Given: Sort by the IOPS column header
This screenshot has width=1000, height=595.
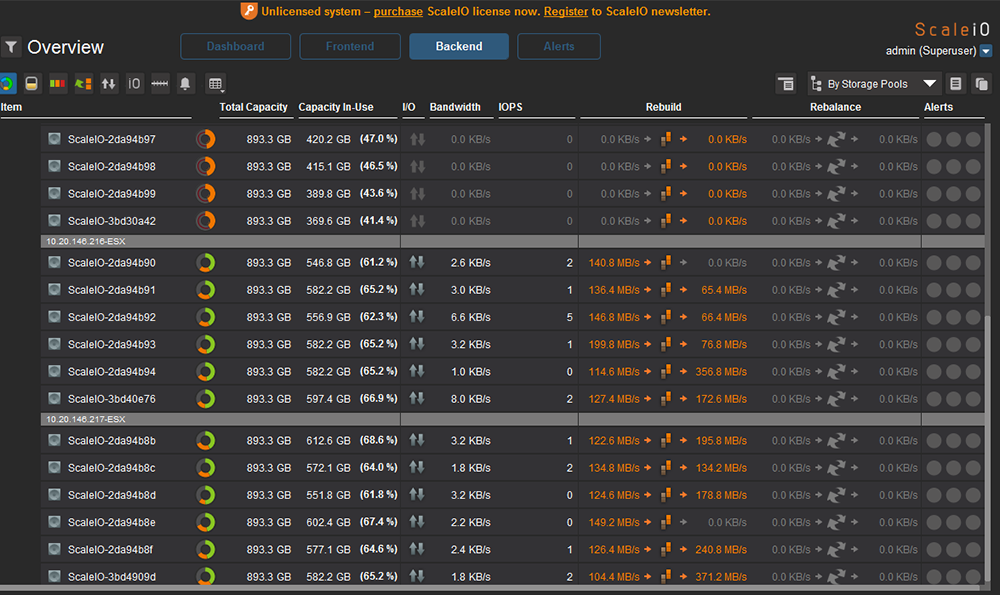Looking at the screenshot, I should 510,107.
